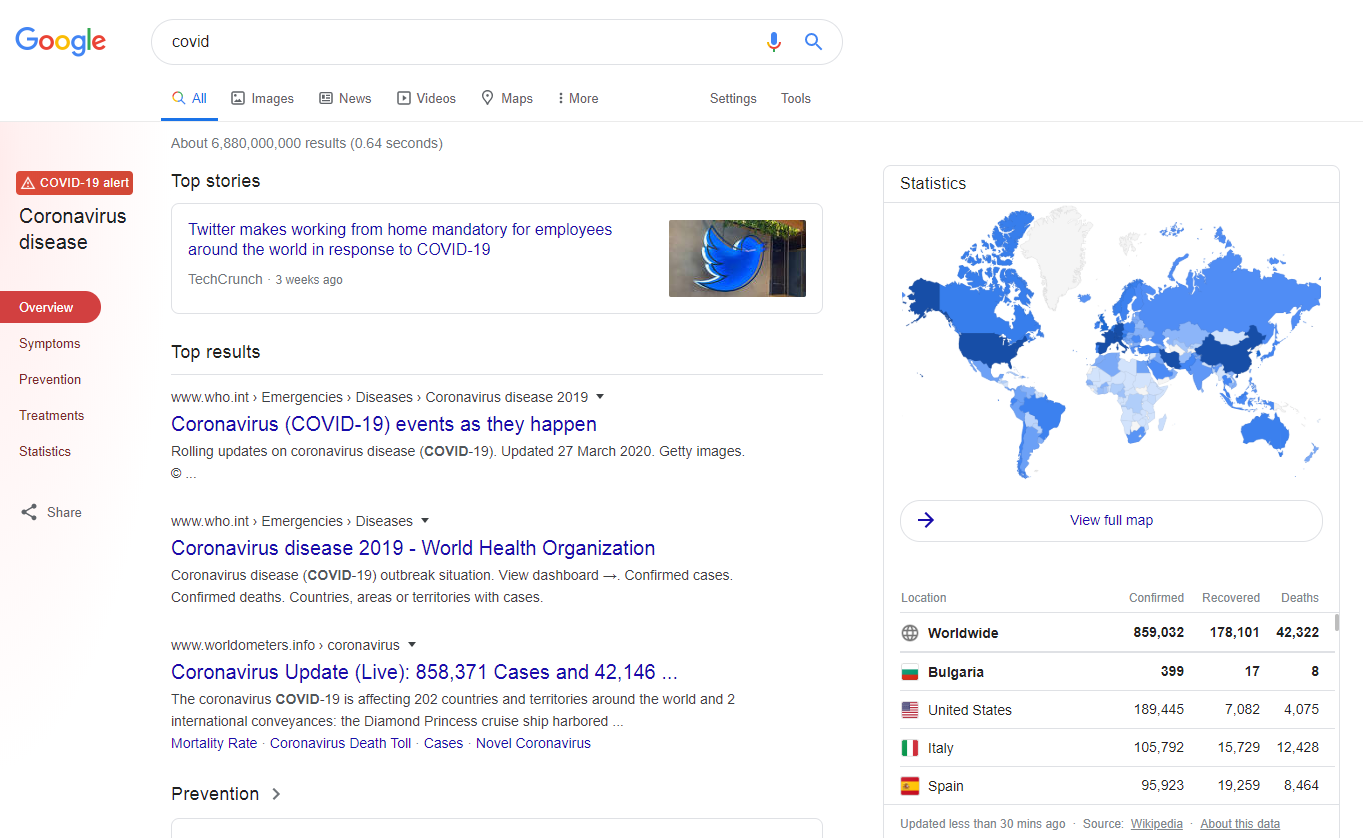
Task: Click the Italy flag icon
Action: 910,748
